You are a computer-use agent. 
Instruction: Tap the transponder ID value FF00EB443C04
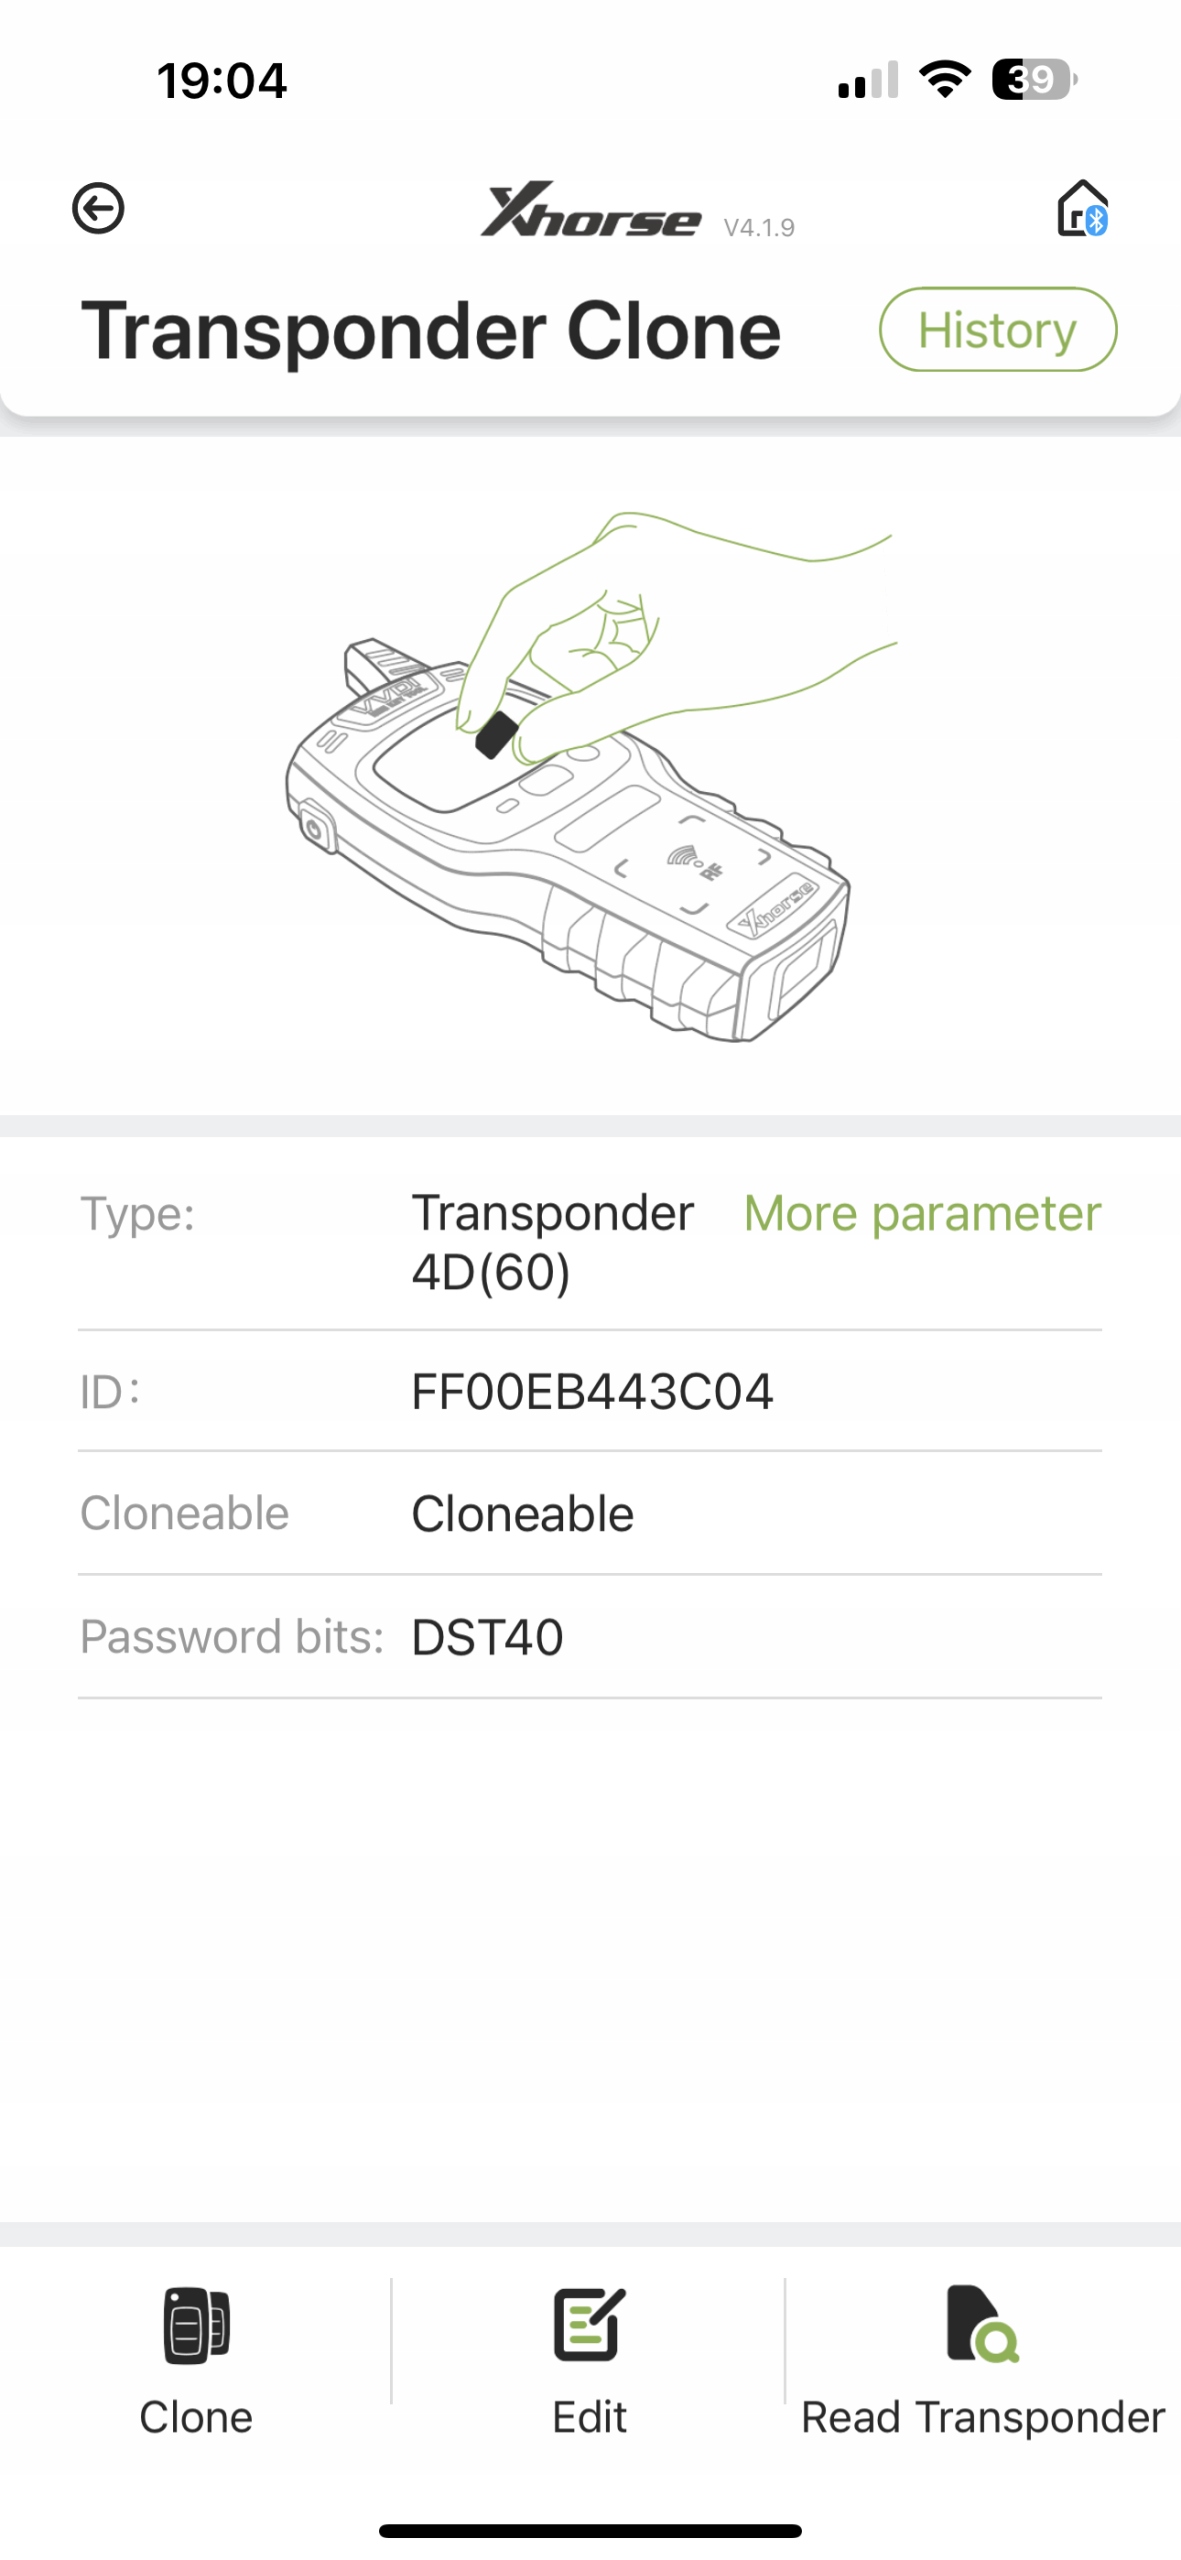point(592,1392)
